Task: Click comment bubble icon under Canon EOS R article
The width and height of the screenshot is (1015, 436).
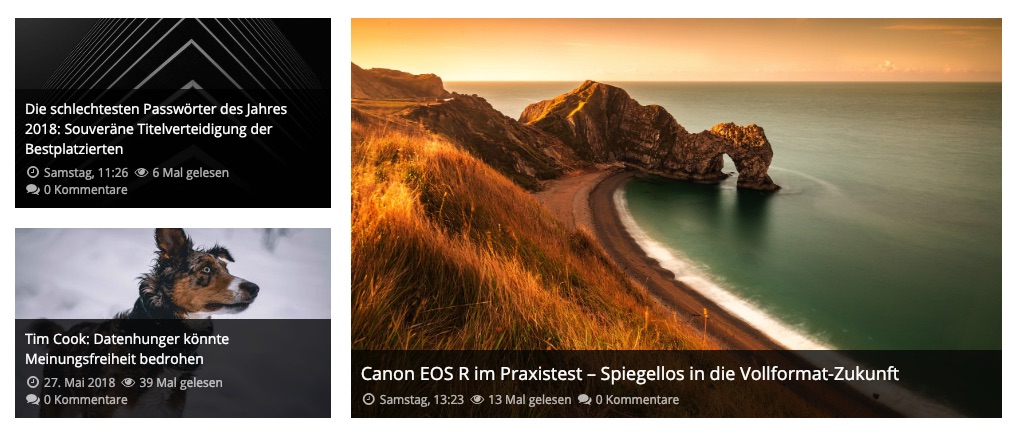Action: coord(585,399)
